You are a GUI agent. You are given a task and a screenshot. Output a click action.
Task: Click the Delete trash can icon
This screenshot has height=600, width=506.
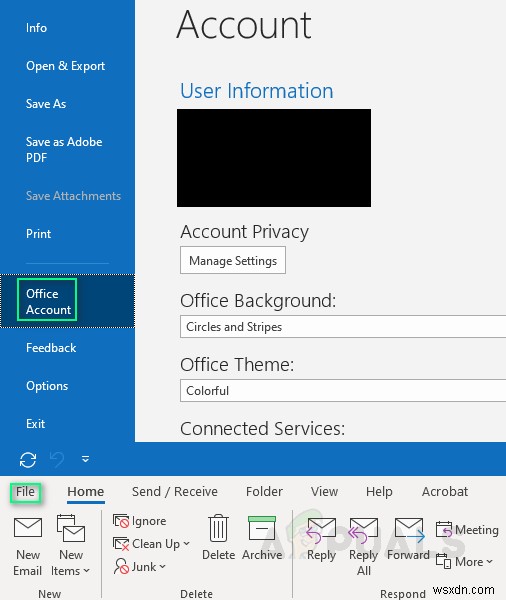point(219,528)
